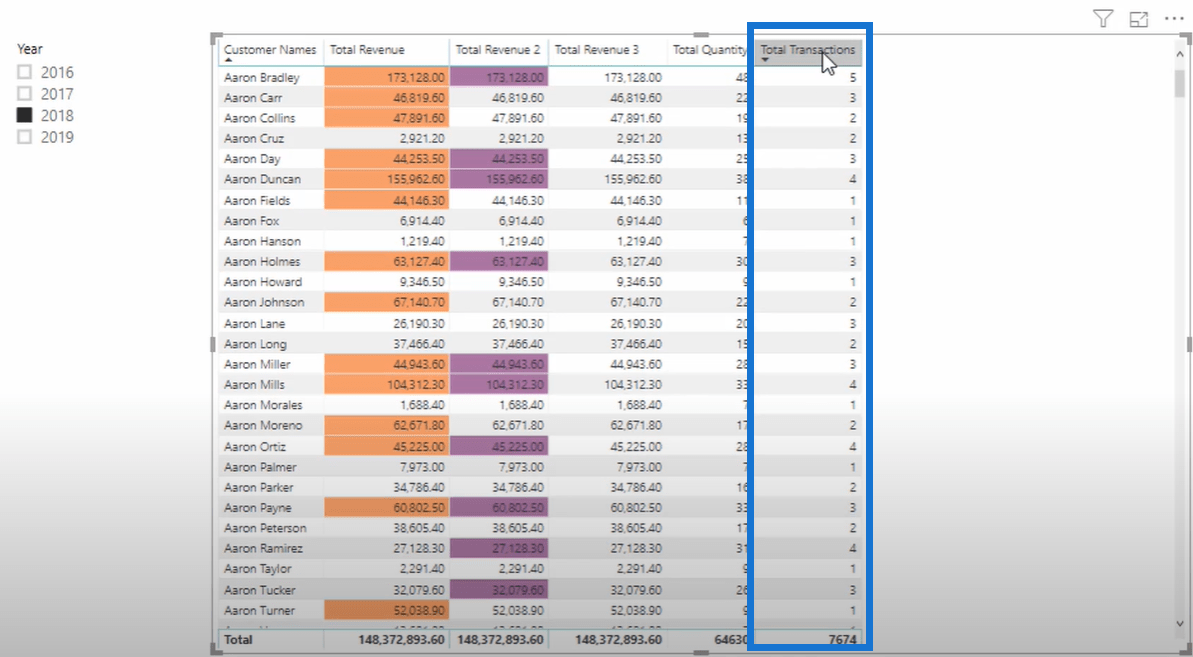Screen dimensions: 1193x657
Task: Select customer Aaron Hanson
Action: coord(262,241)
